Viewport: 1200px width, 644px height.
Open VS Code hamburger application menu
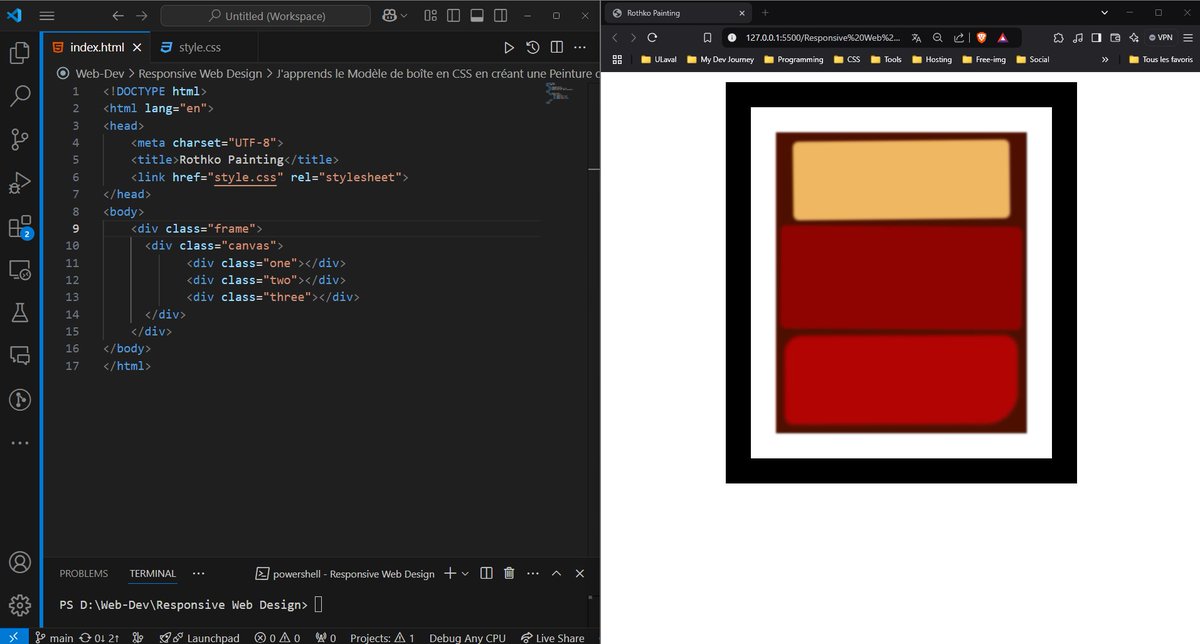tap(47, 16)
